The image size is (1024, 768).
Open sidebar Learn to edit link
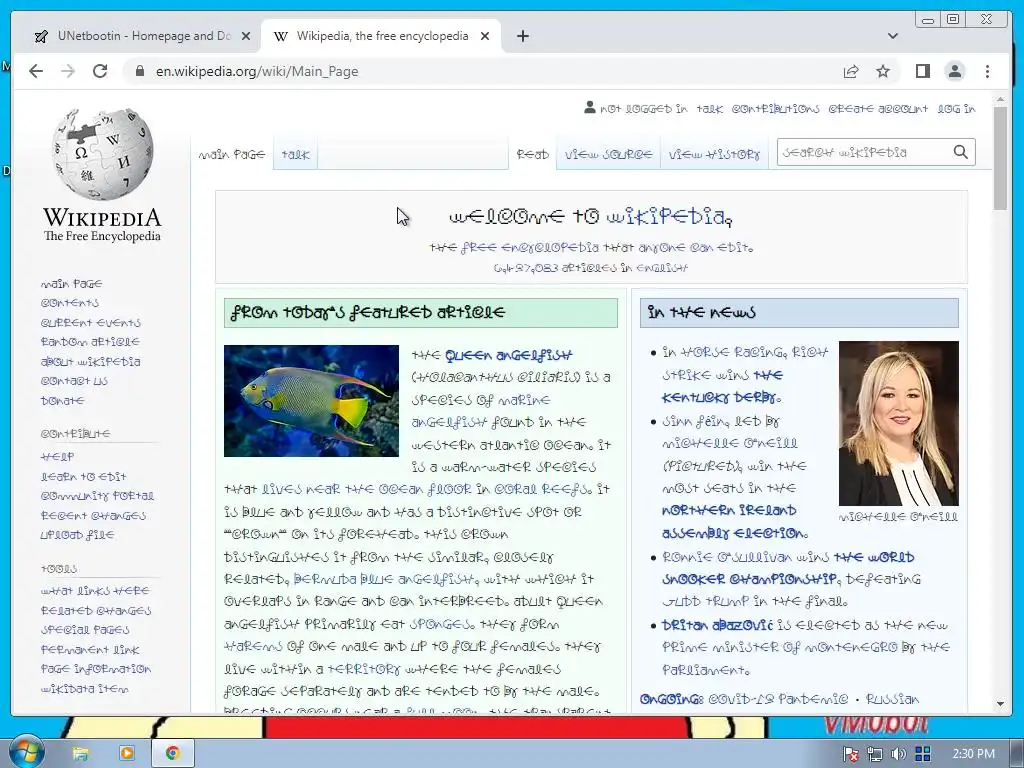[83, 477]
